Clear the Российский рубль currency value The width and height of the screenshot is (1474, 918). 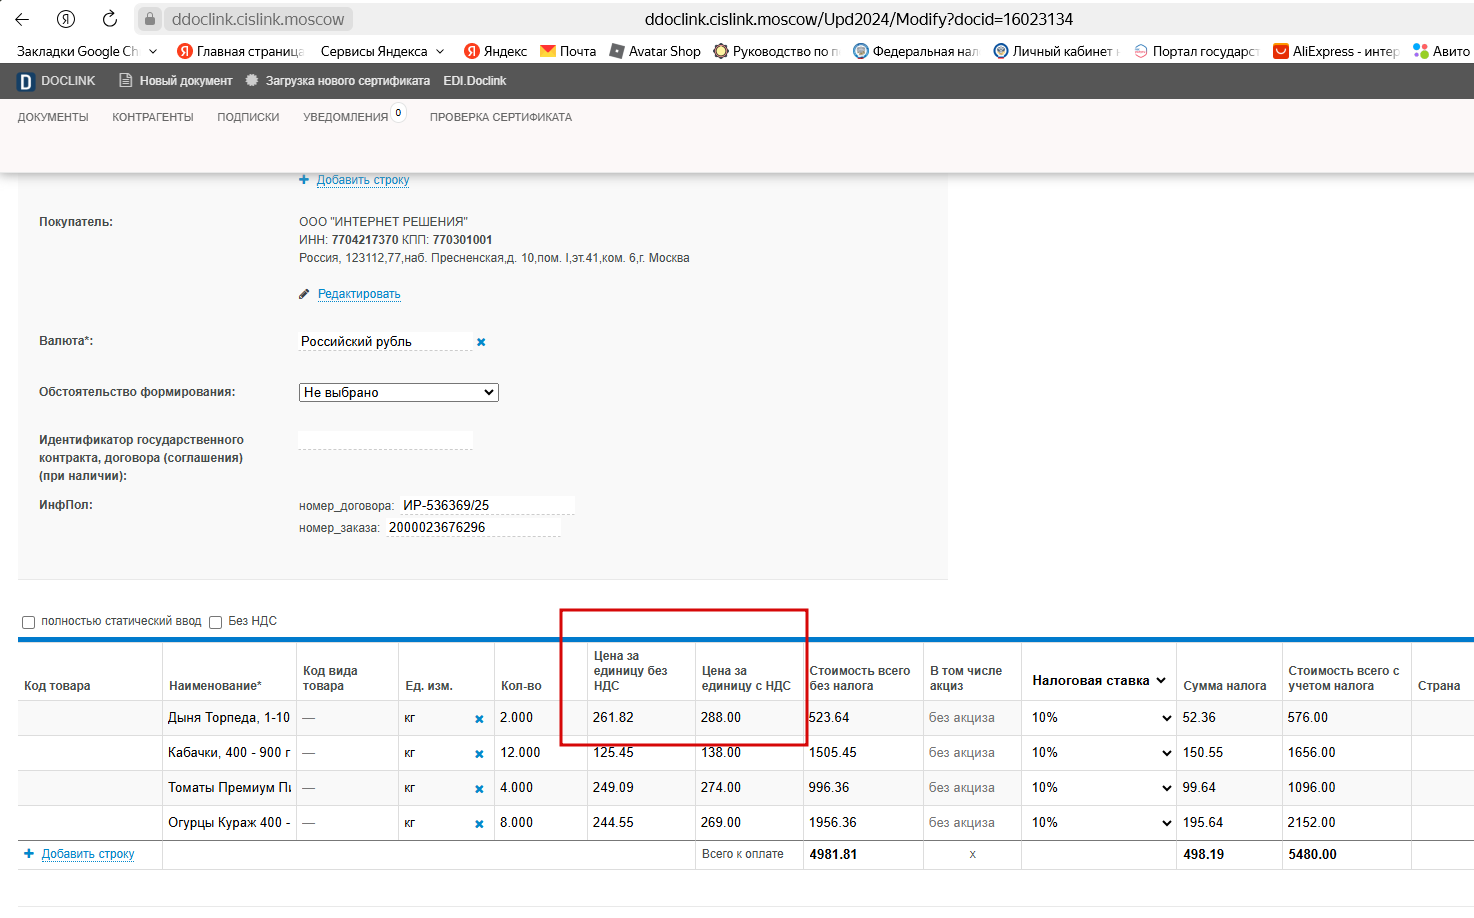481,342
